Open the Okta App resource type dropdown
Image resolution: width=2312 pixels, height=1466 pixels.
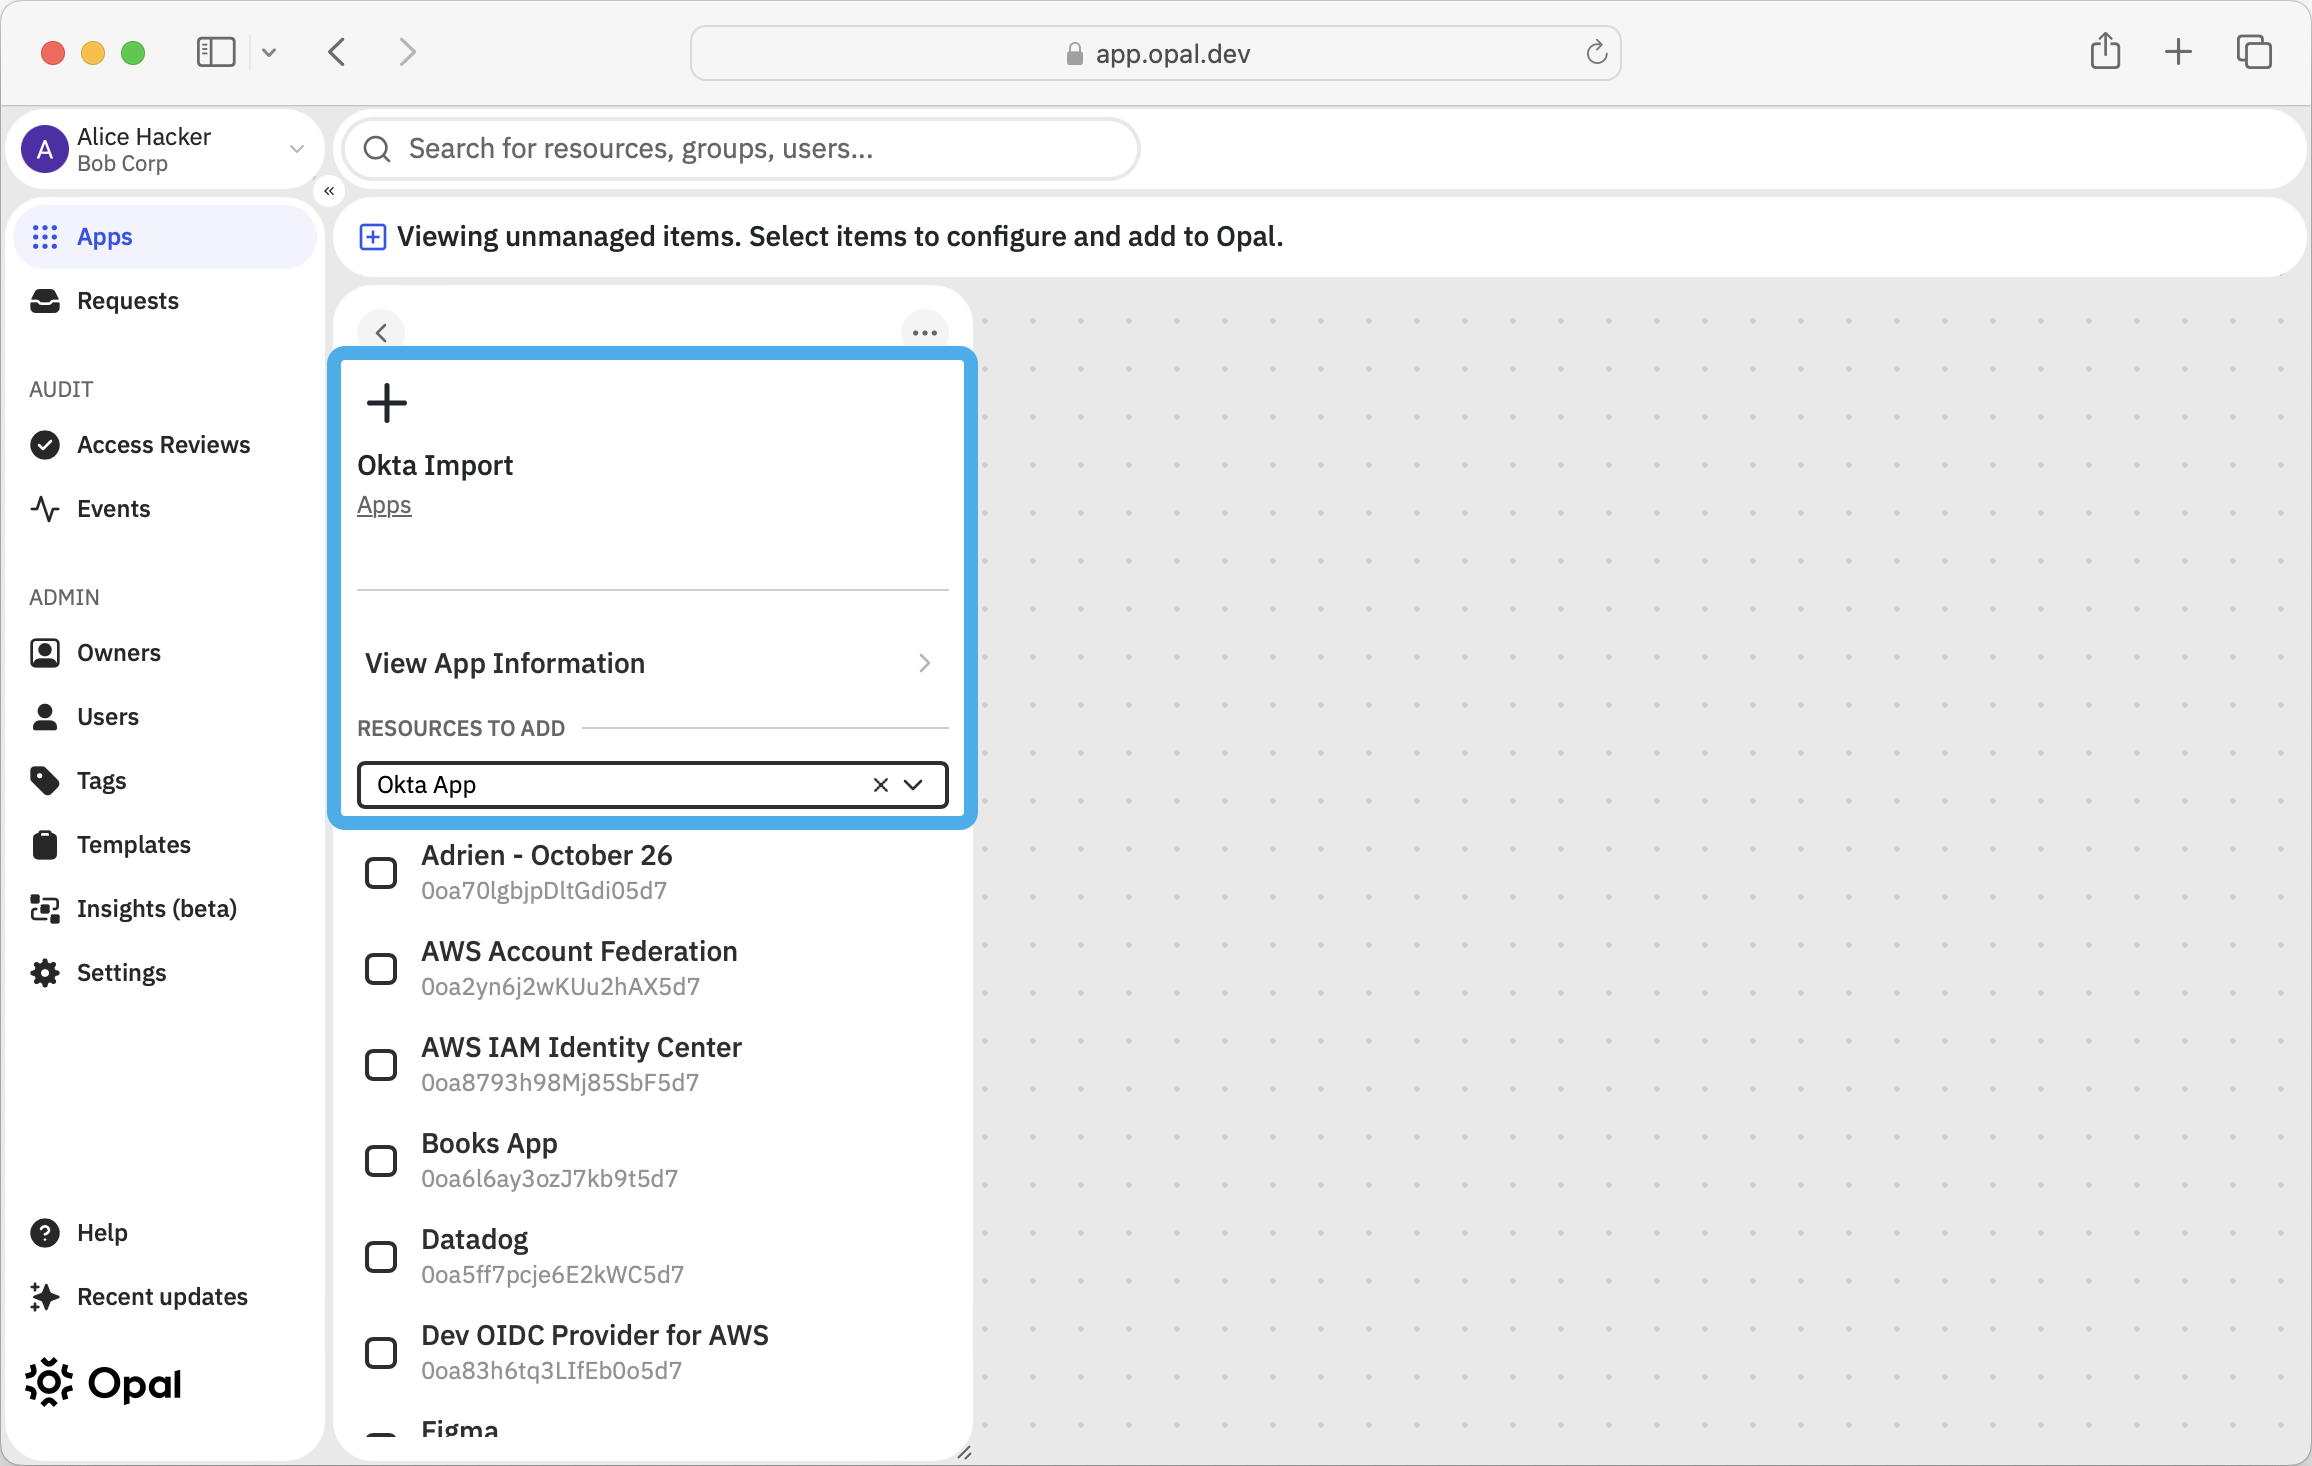(x=913, y=785)
